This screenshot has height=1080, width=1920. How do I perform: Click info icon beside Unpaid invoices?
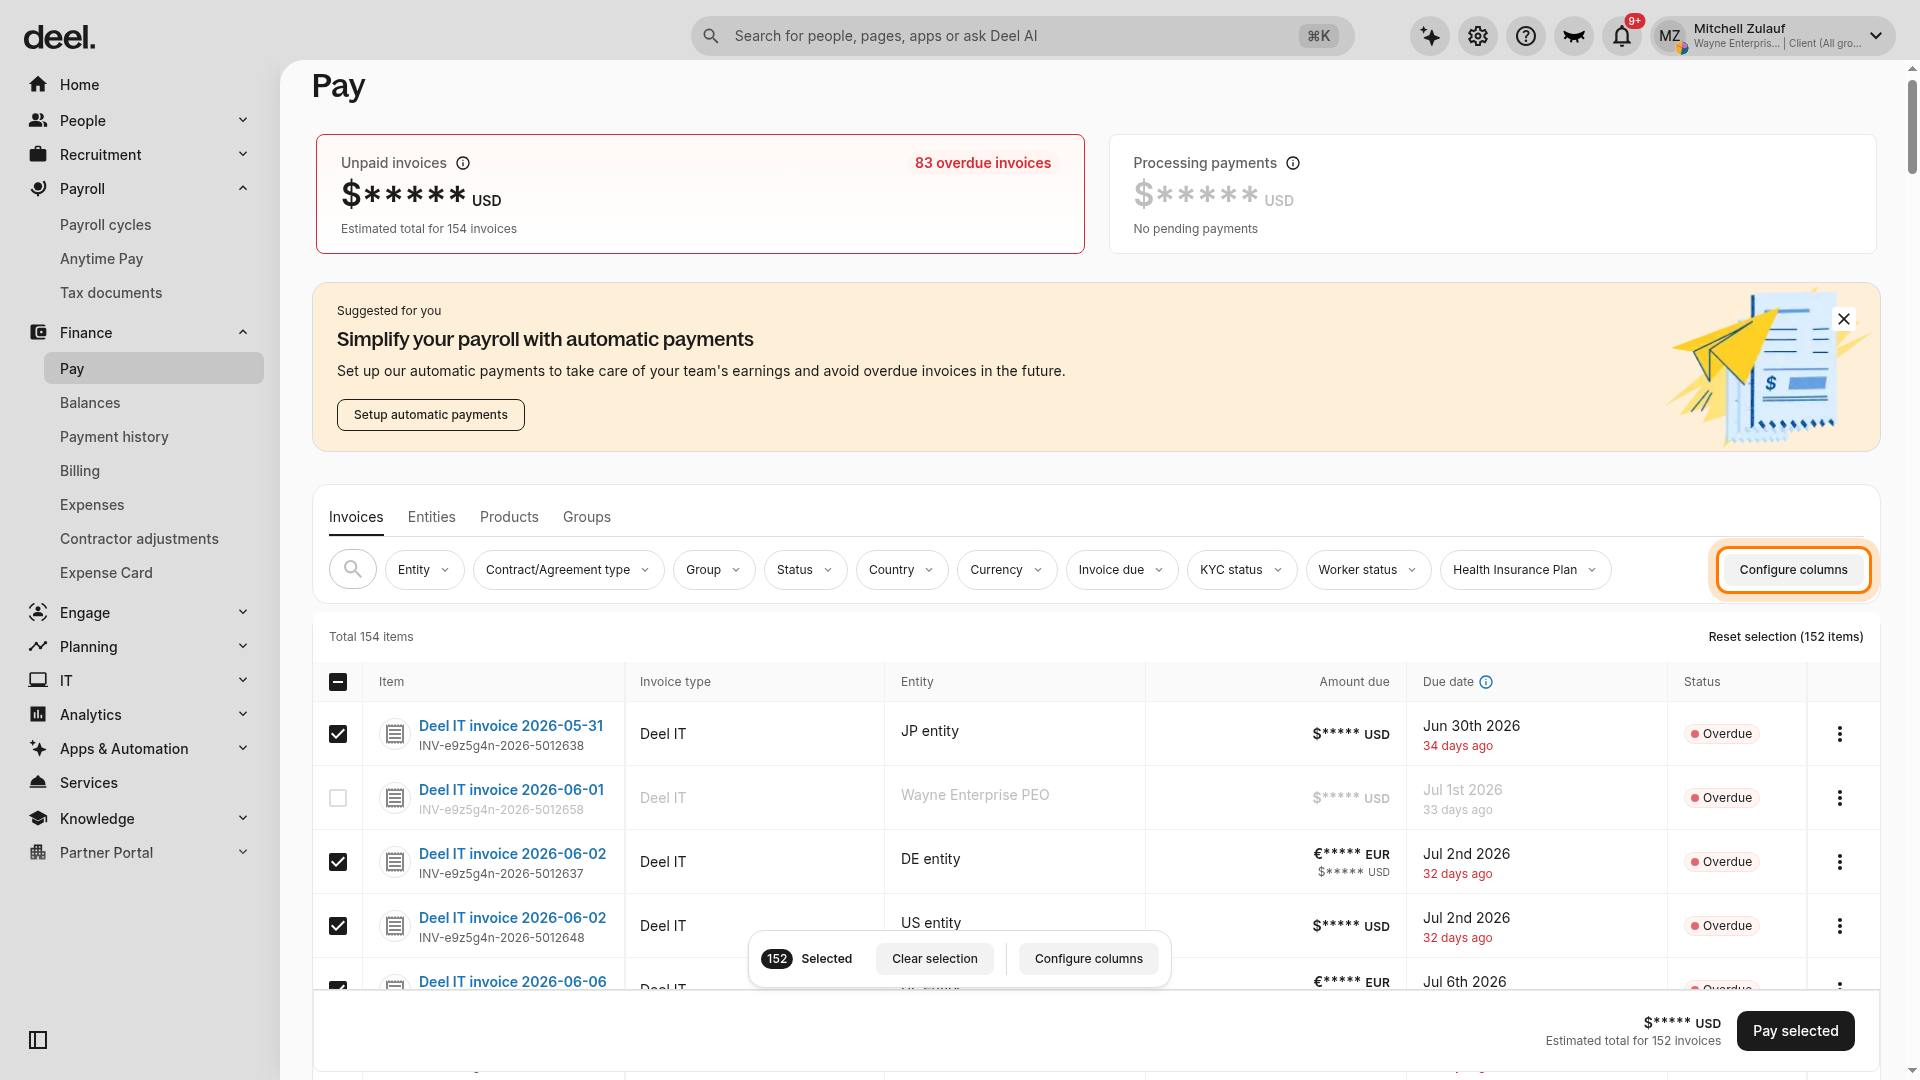point(463,163)
